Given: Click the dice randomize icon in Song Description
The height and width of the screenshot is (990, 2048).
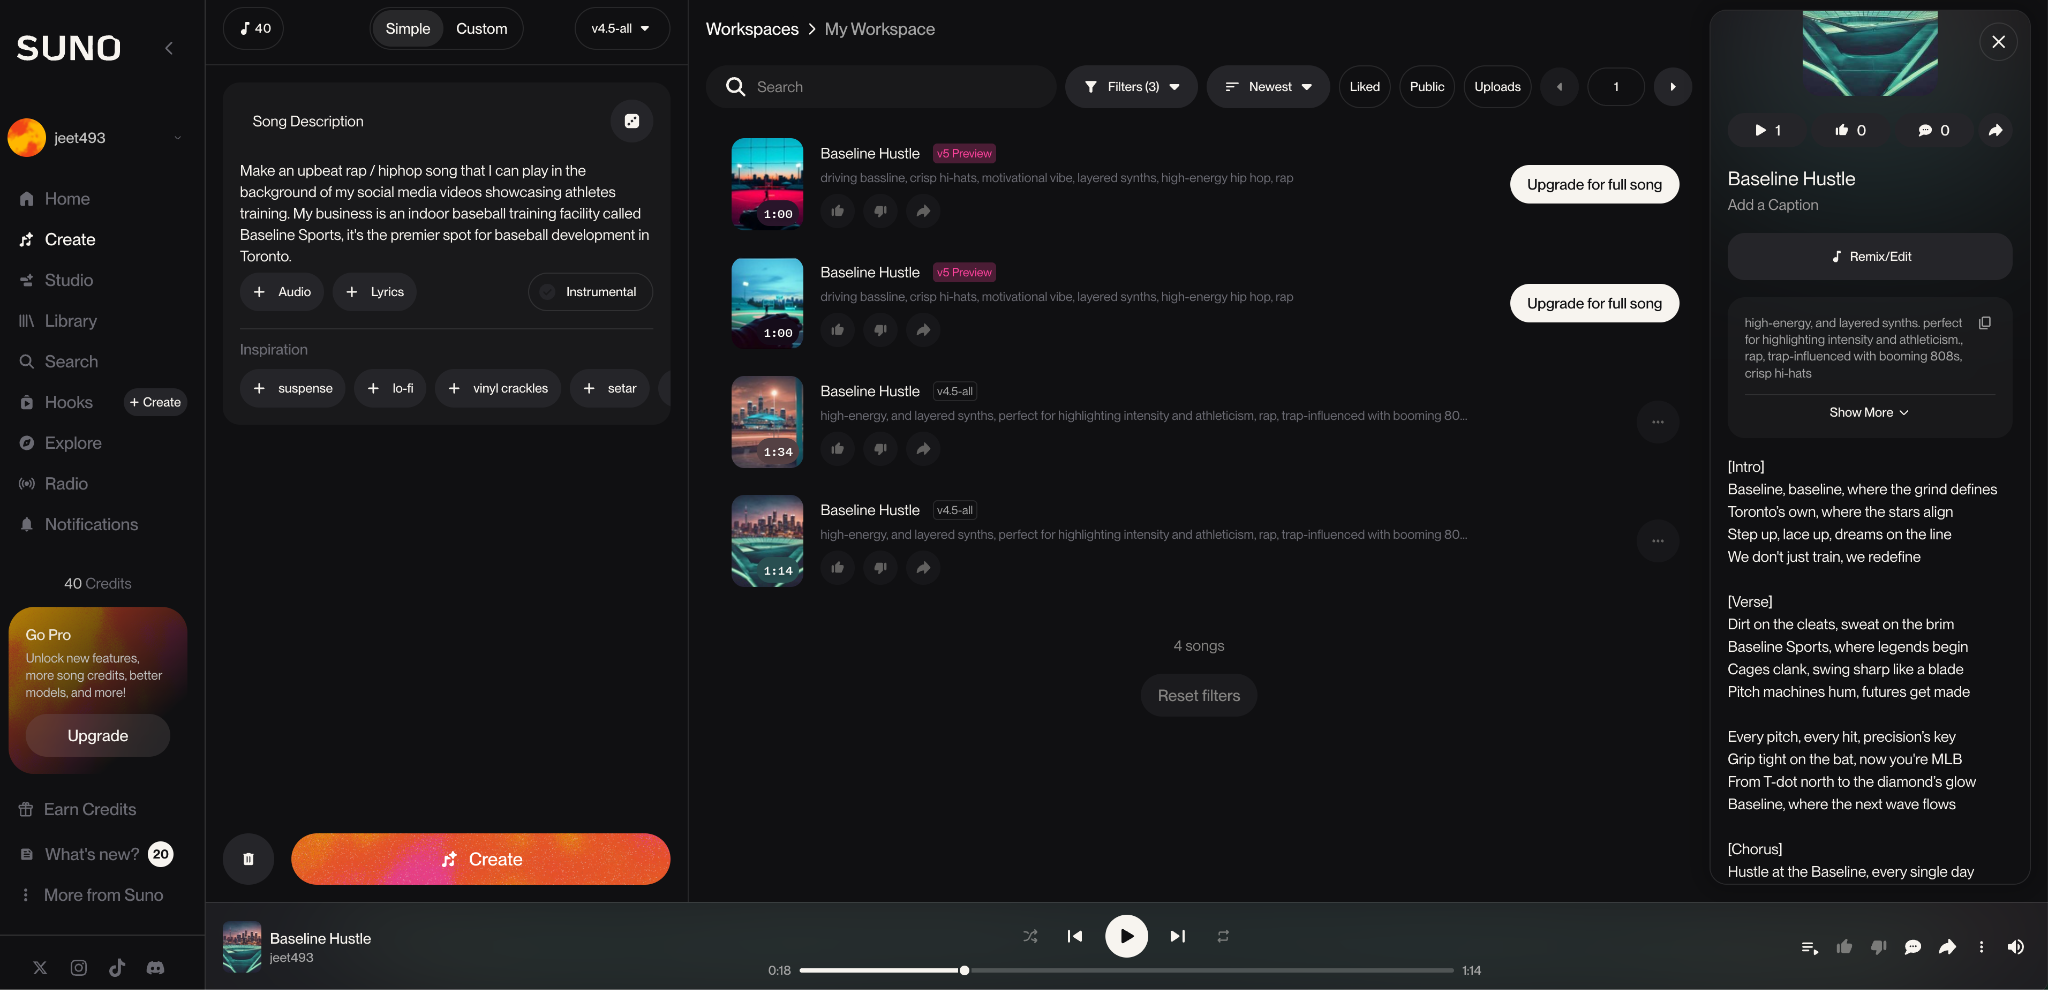Looking at the screenshot, I should (x=632, y=121).
